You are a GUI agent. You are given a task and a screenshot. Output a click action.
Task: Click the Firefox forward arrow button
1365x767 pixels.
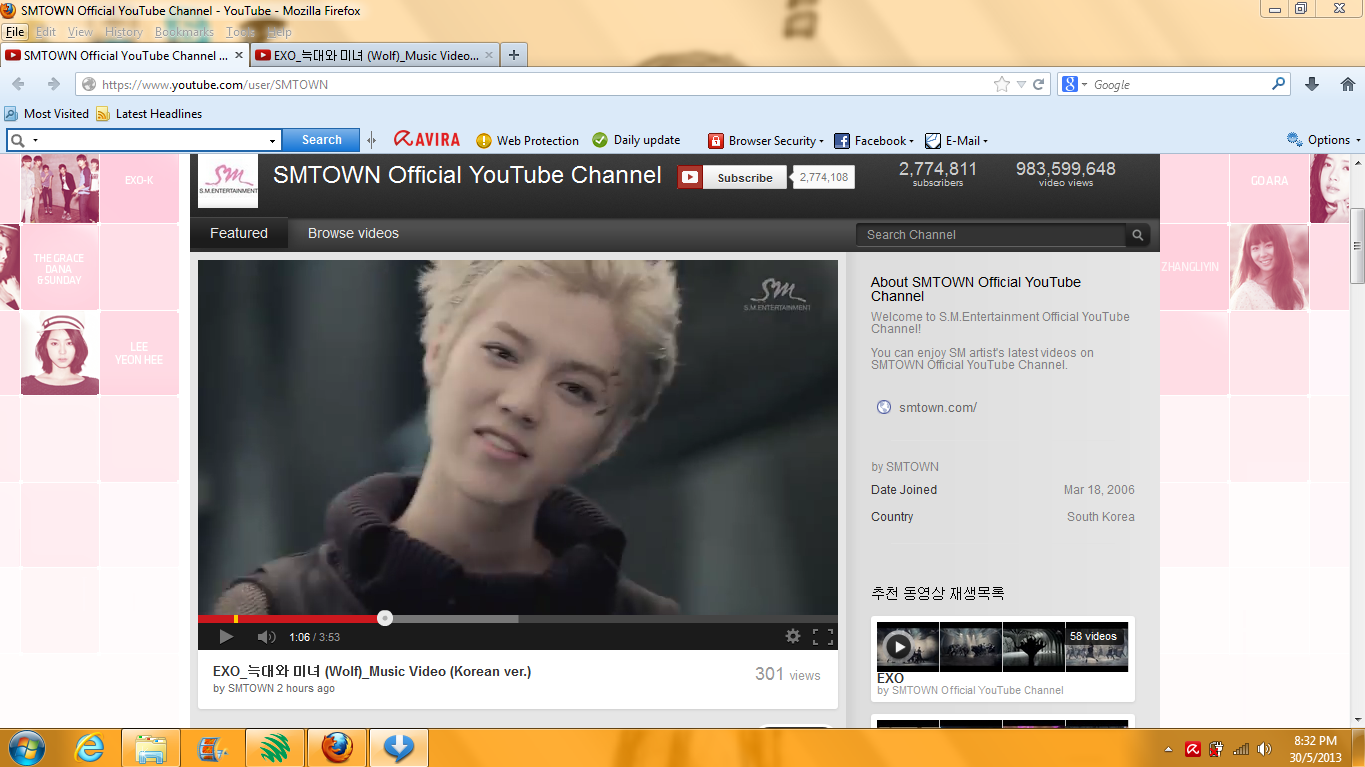54,85
